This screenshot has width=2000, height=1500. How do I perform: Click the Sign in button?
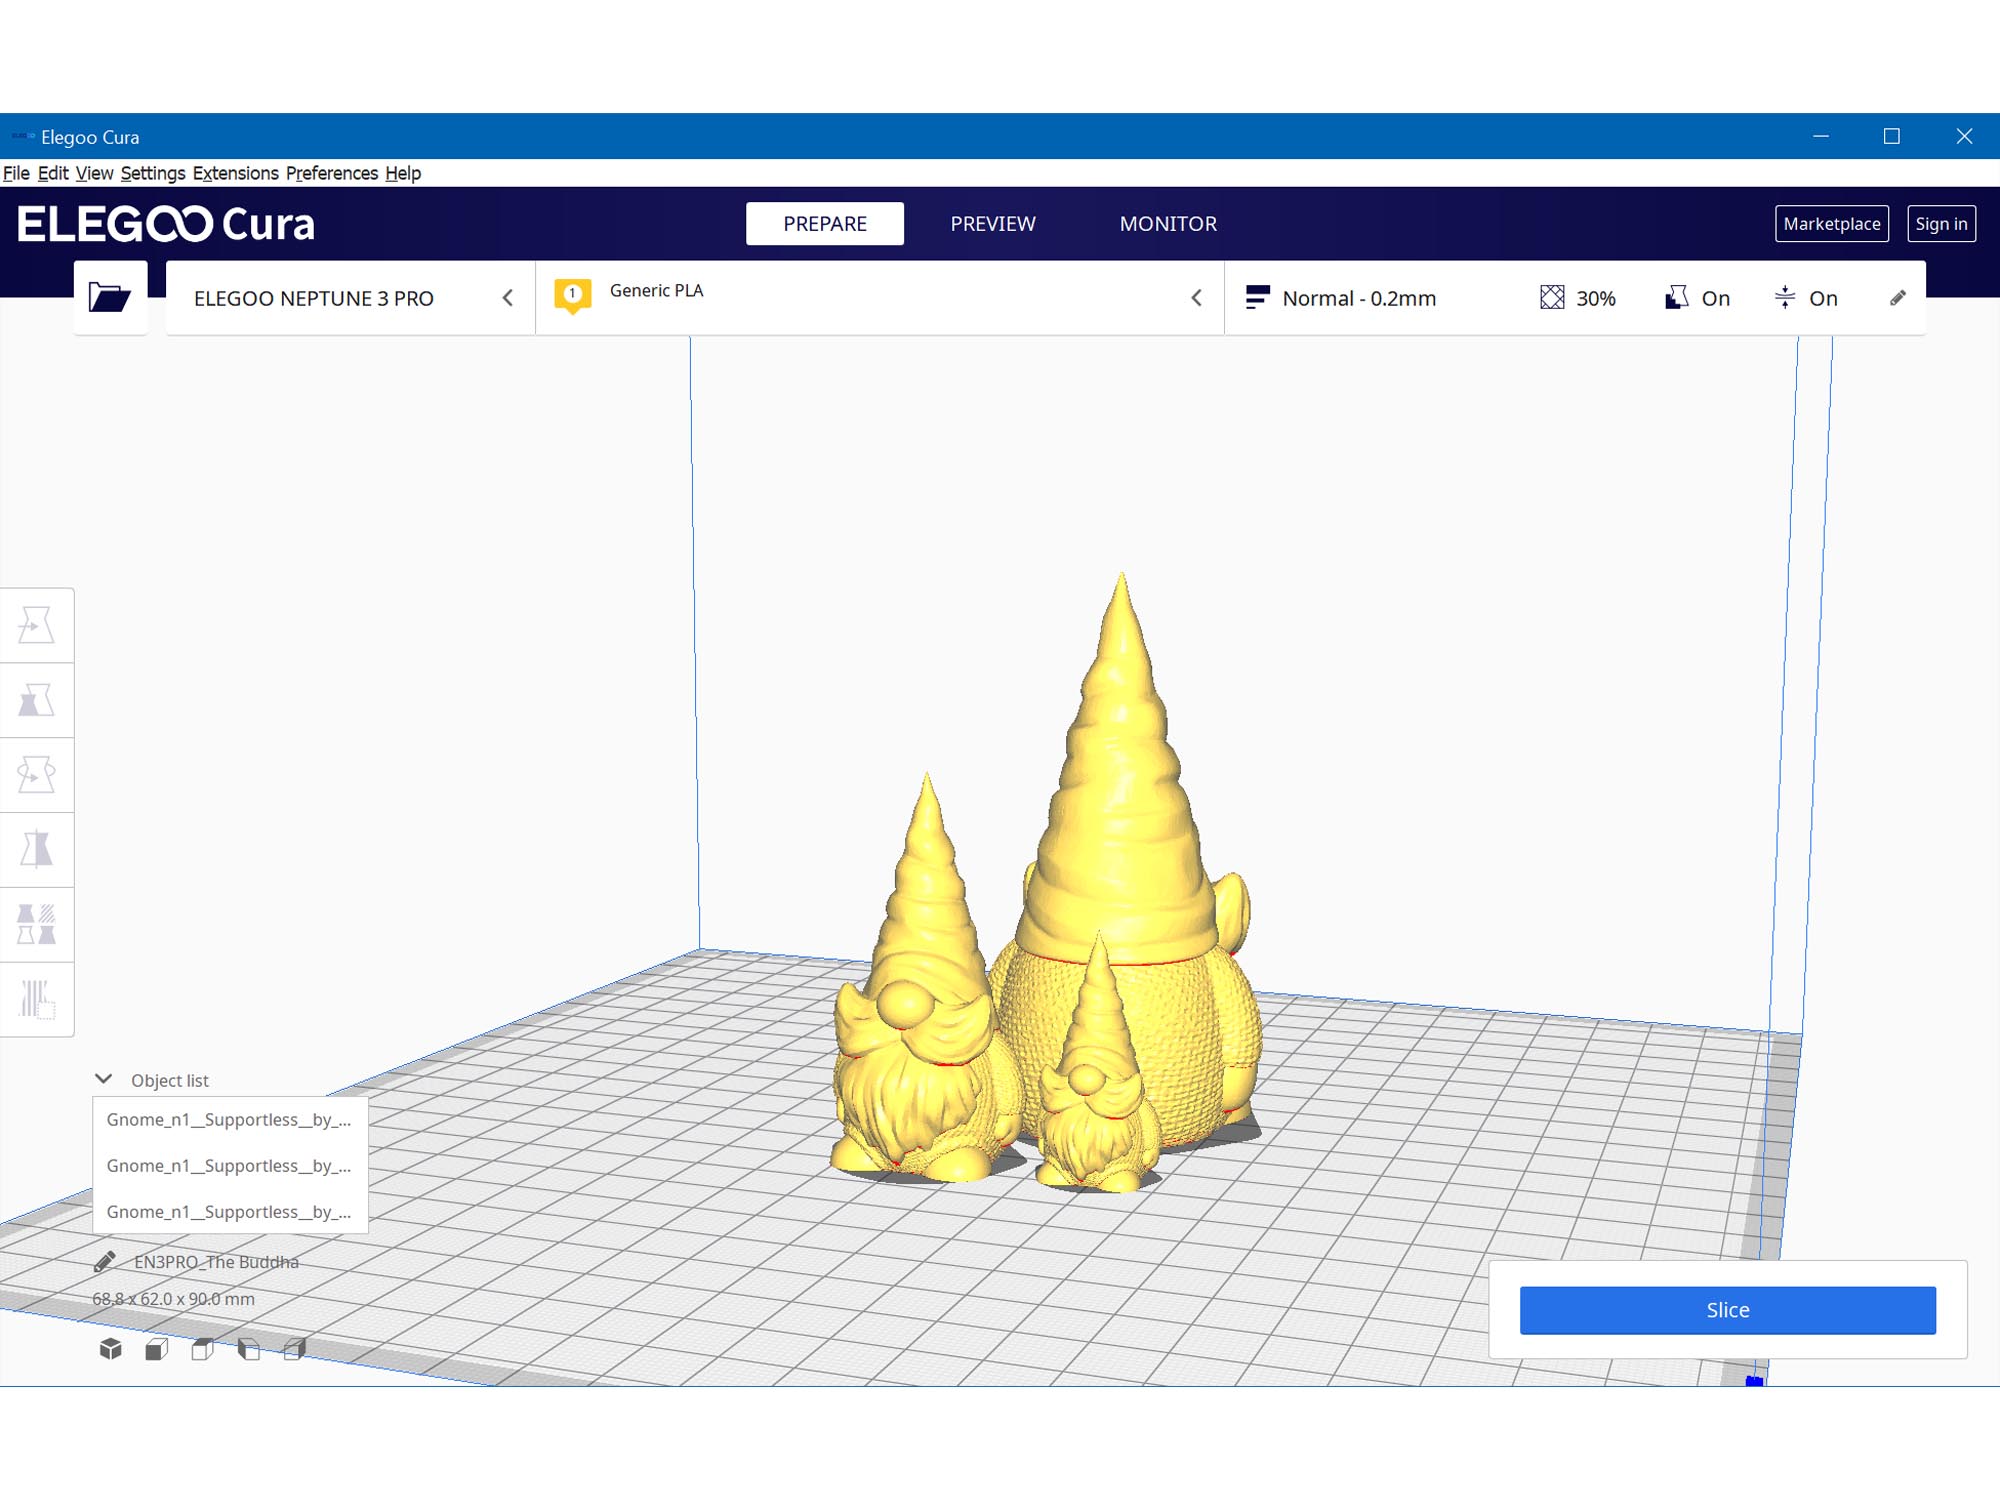coord(1941,224)
